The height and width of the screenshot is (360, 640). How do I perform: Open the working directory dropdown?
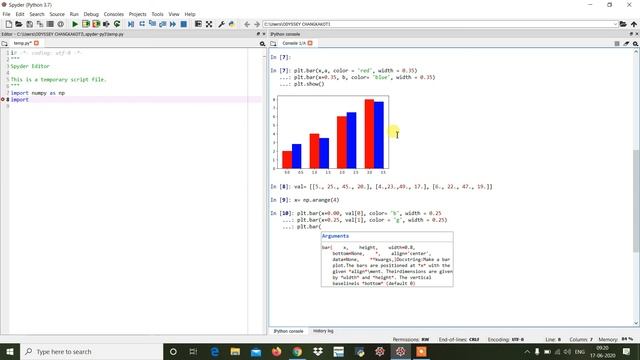pyautogui.click(x=615, y=24)
